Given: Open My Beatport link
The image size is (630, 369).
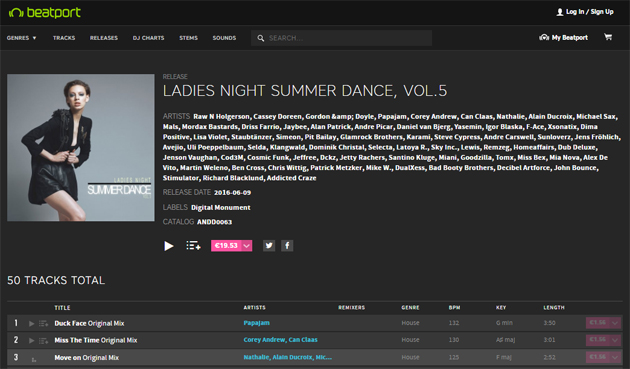Looking at the screenshot, I should [x=569, y=37].
